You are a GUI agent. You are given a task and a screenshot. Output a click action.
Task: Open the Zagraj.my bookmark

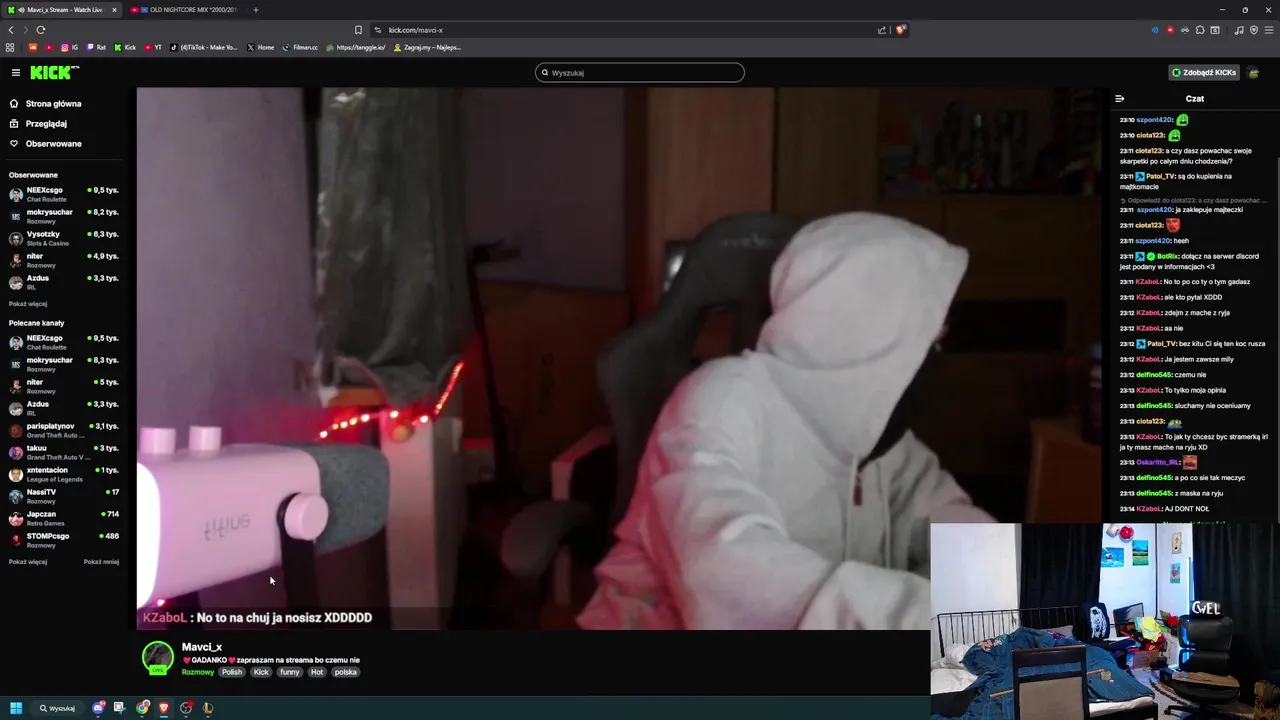tap(427, 47)
